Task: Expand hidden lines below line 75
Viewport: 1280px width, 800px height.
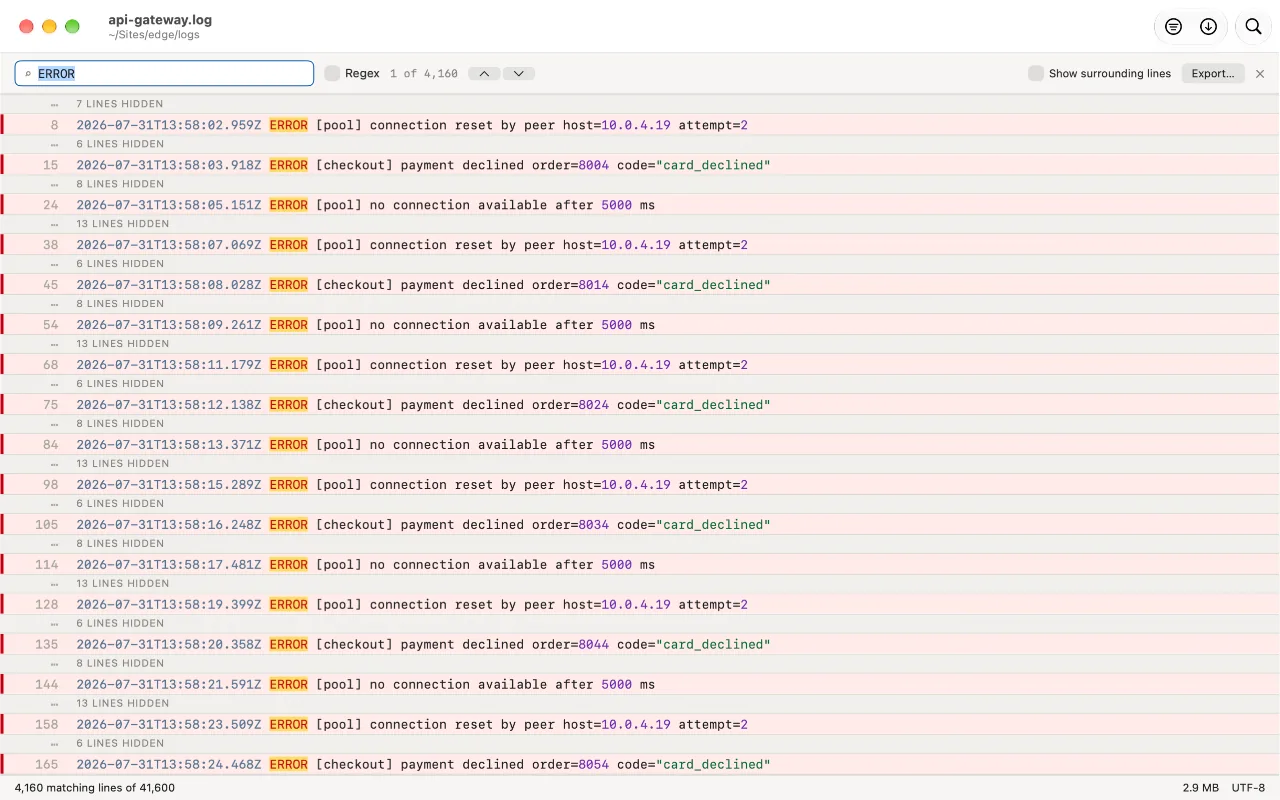Action: (x=640, y=424)
